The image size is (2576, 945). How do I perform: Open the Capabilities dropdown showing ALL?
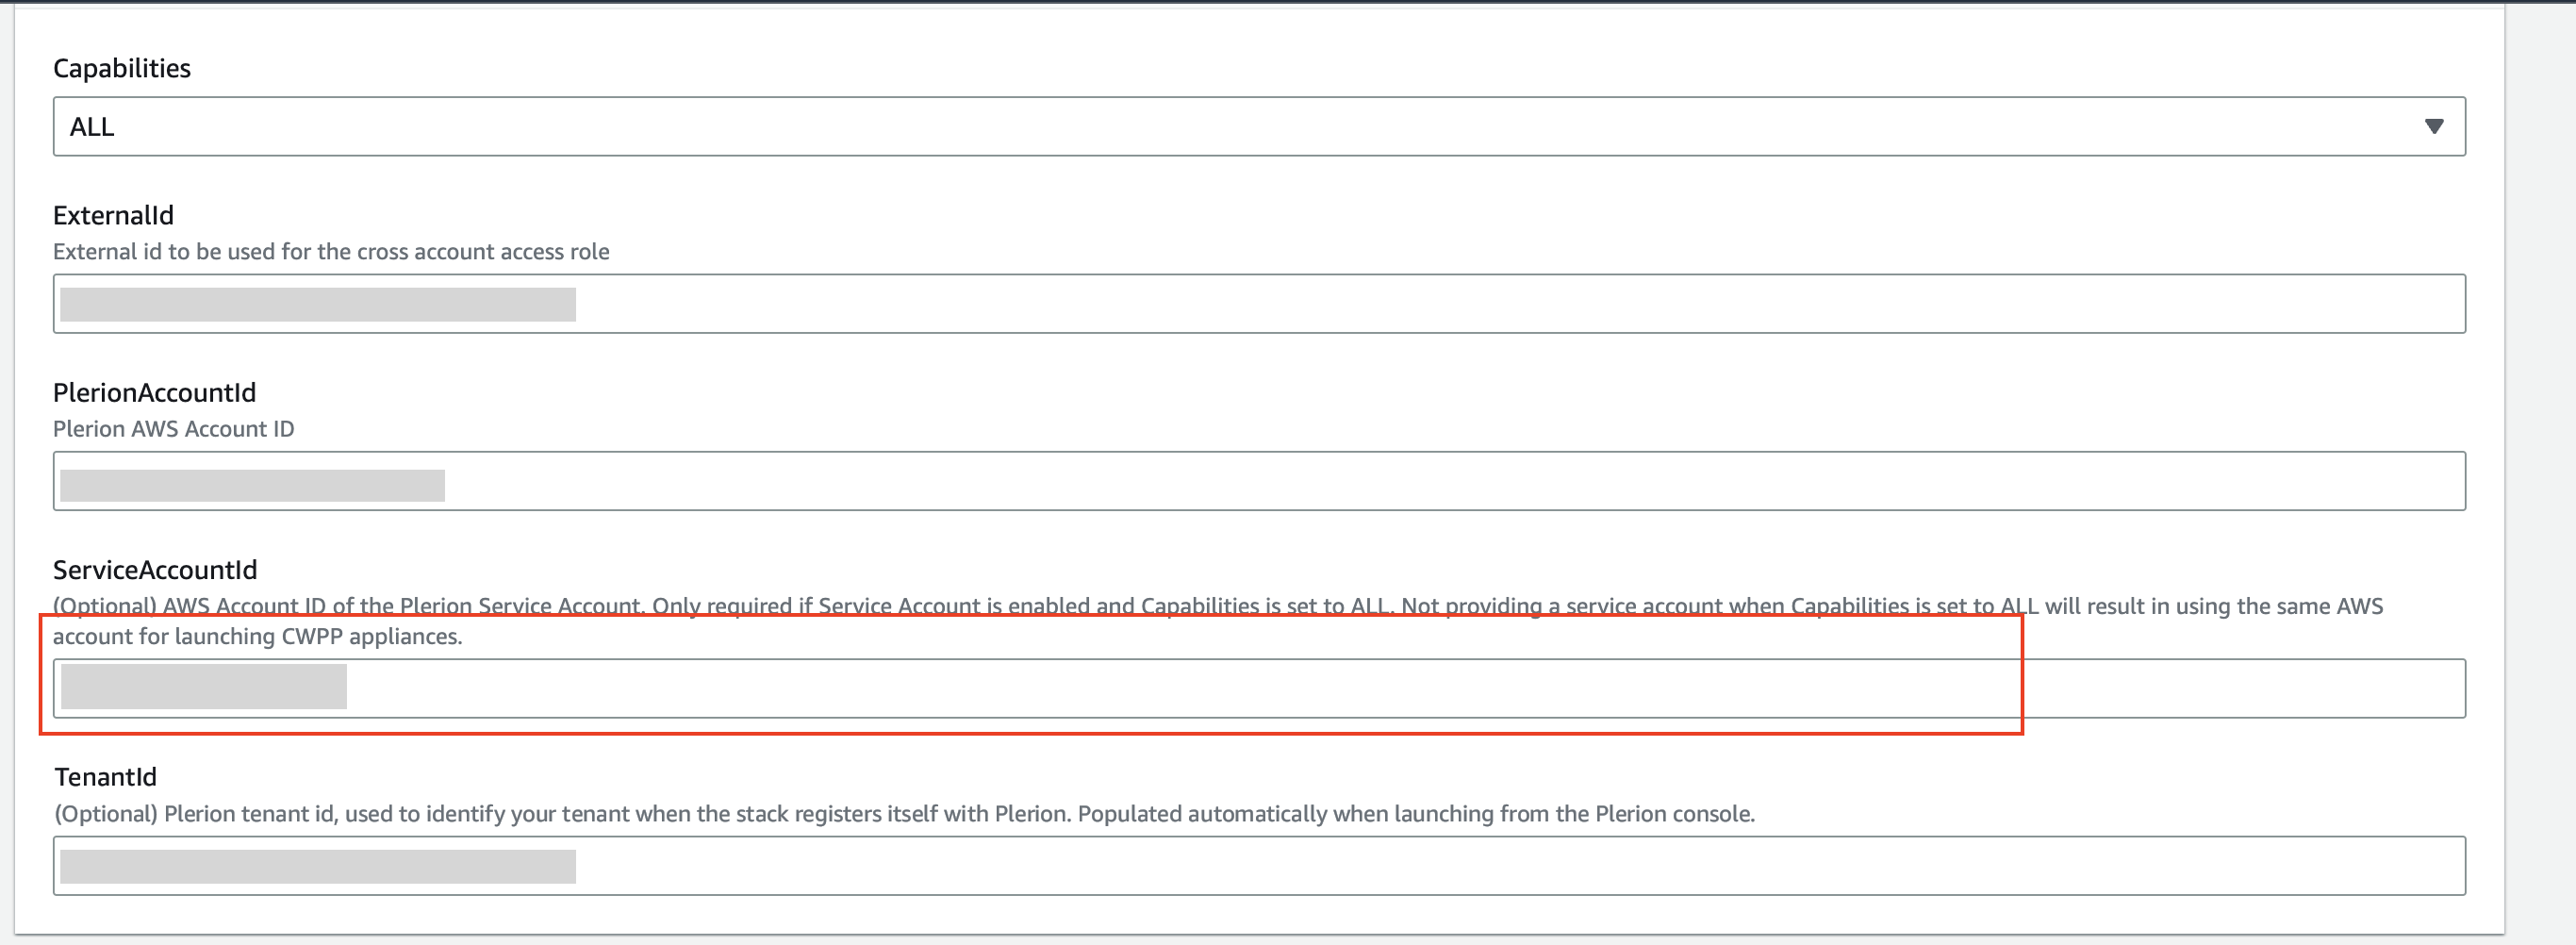[1259, 126]
